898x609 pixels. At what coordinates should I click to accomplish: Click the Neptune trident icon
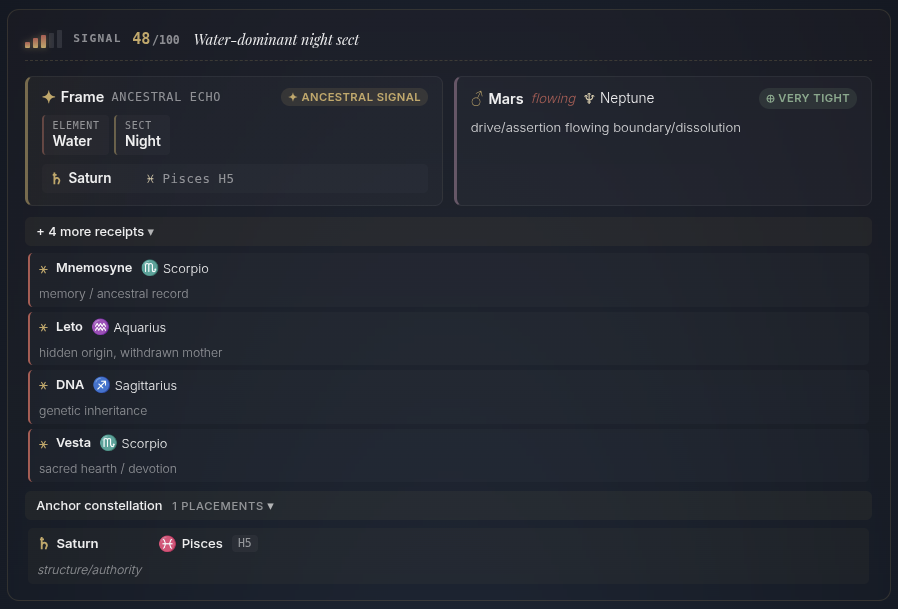[589, 99]
